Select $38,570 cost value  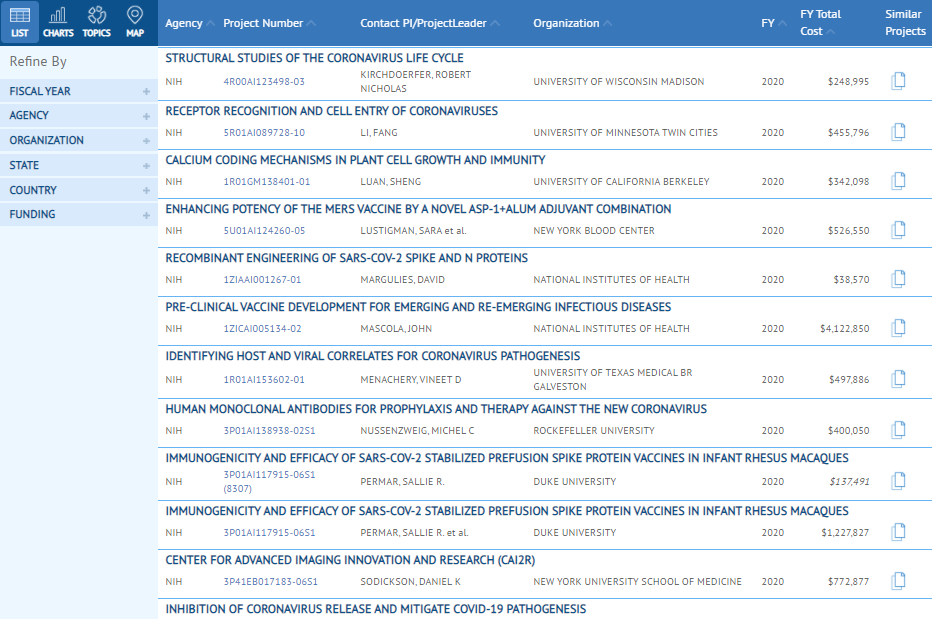point(851,279)
